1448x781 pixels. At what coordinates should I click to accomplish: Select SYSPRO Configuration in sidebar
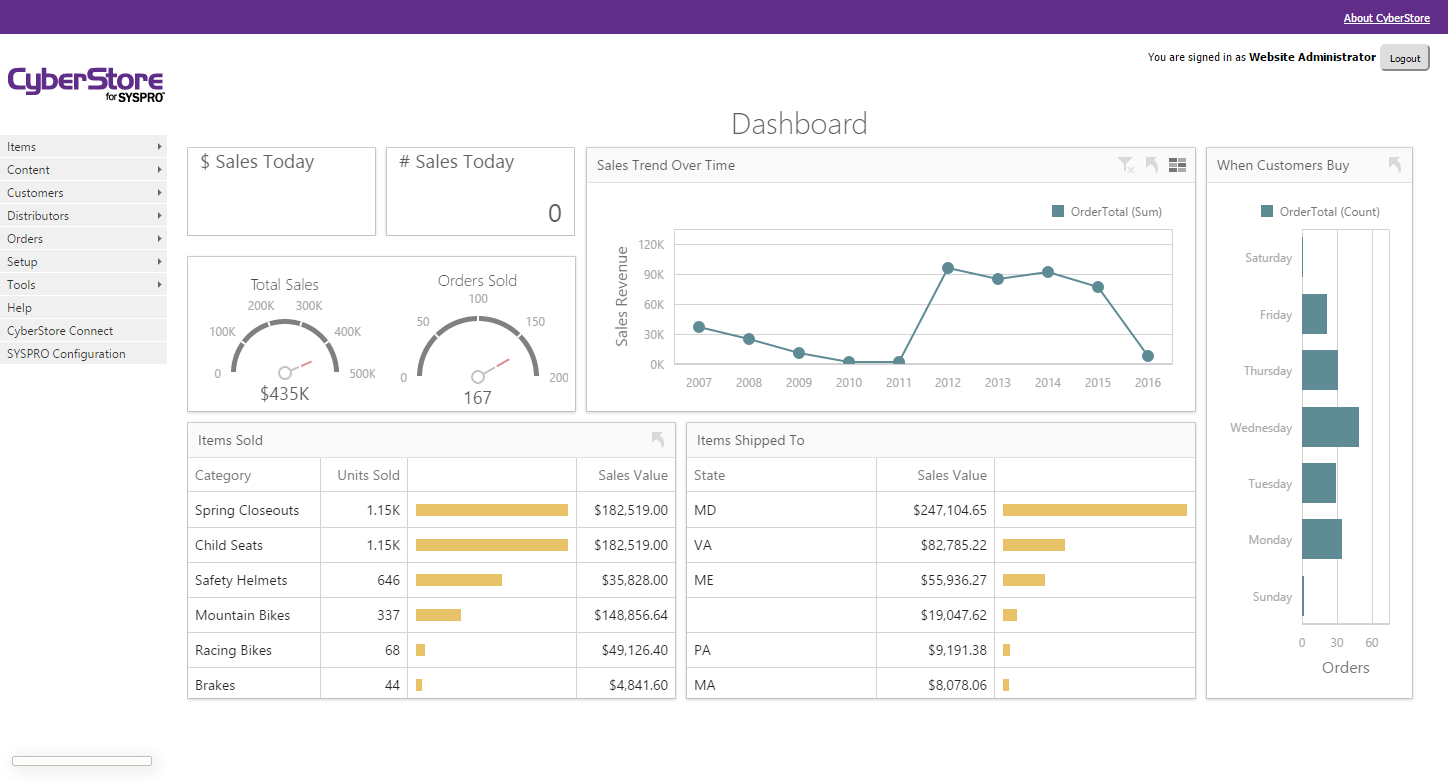(66, 354)
